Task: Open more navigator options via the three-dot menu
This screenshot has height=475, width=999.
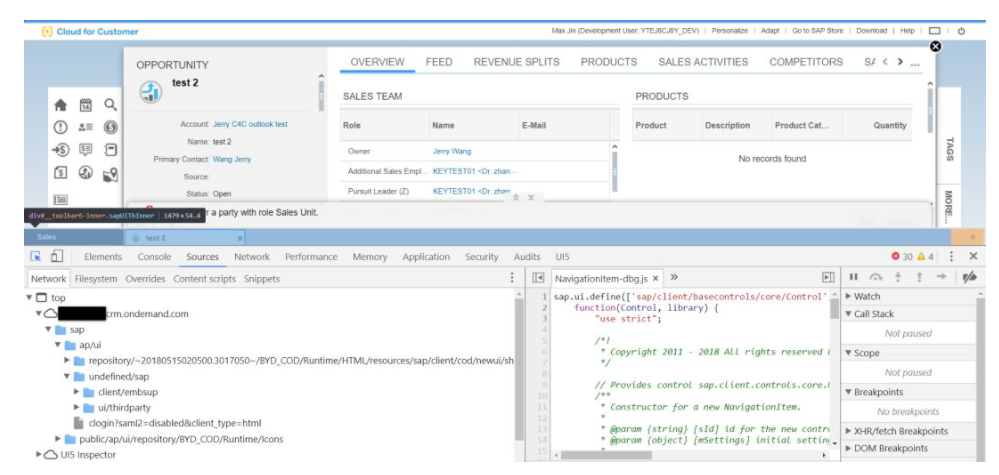Action: (x=512, y=278)
